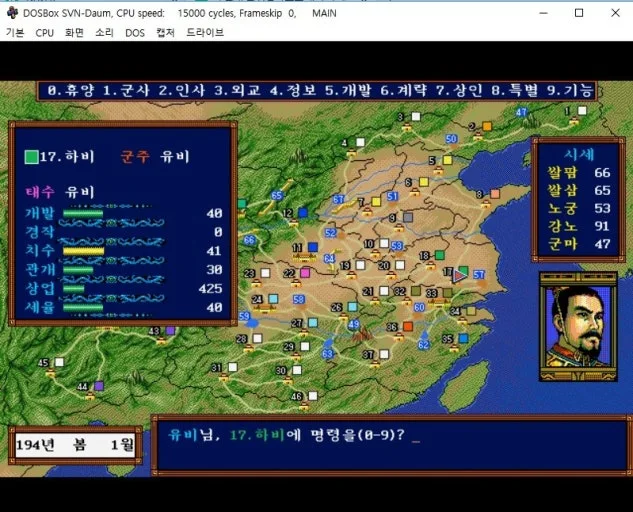Image resolution: width=633 pixels, height=512 pixels.
Task: Open the 화면 menu
Action: pos(74,33)
